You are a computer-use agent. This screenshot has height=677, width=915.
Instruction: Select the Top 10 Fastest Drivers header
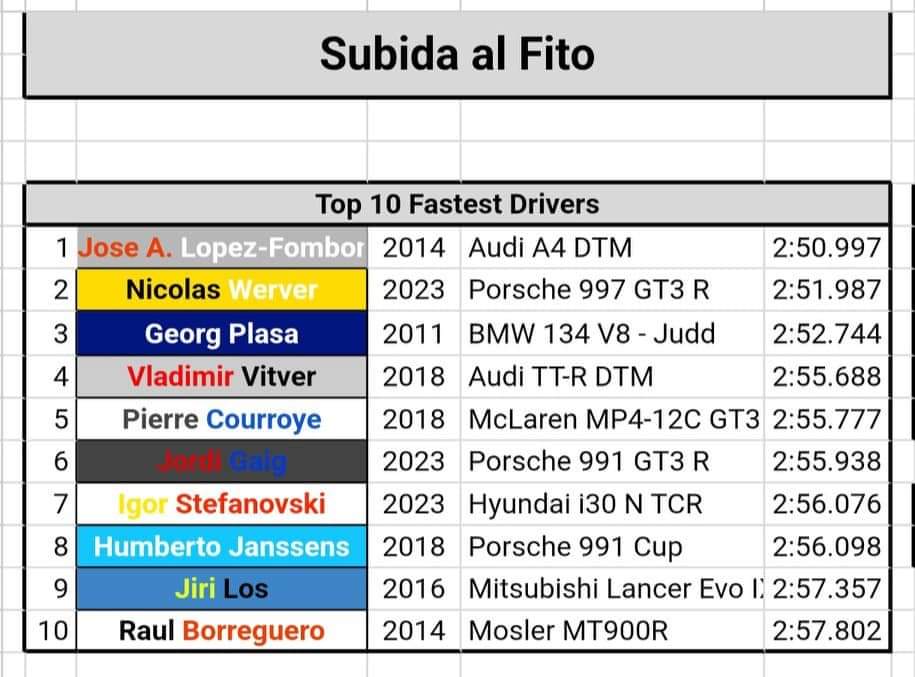click(457, 205)
